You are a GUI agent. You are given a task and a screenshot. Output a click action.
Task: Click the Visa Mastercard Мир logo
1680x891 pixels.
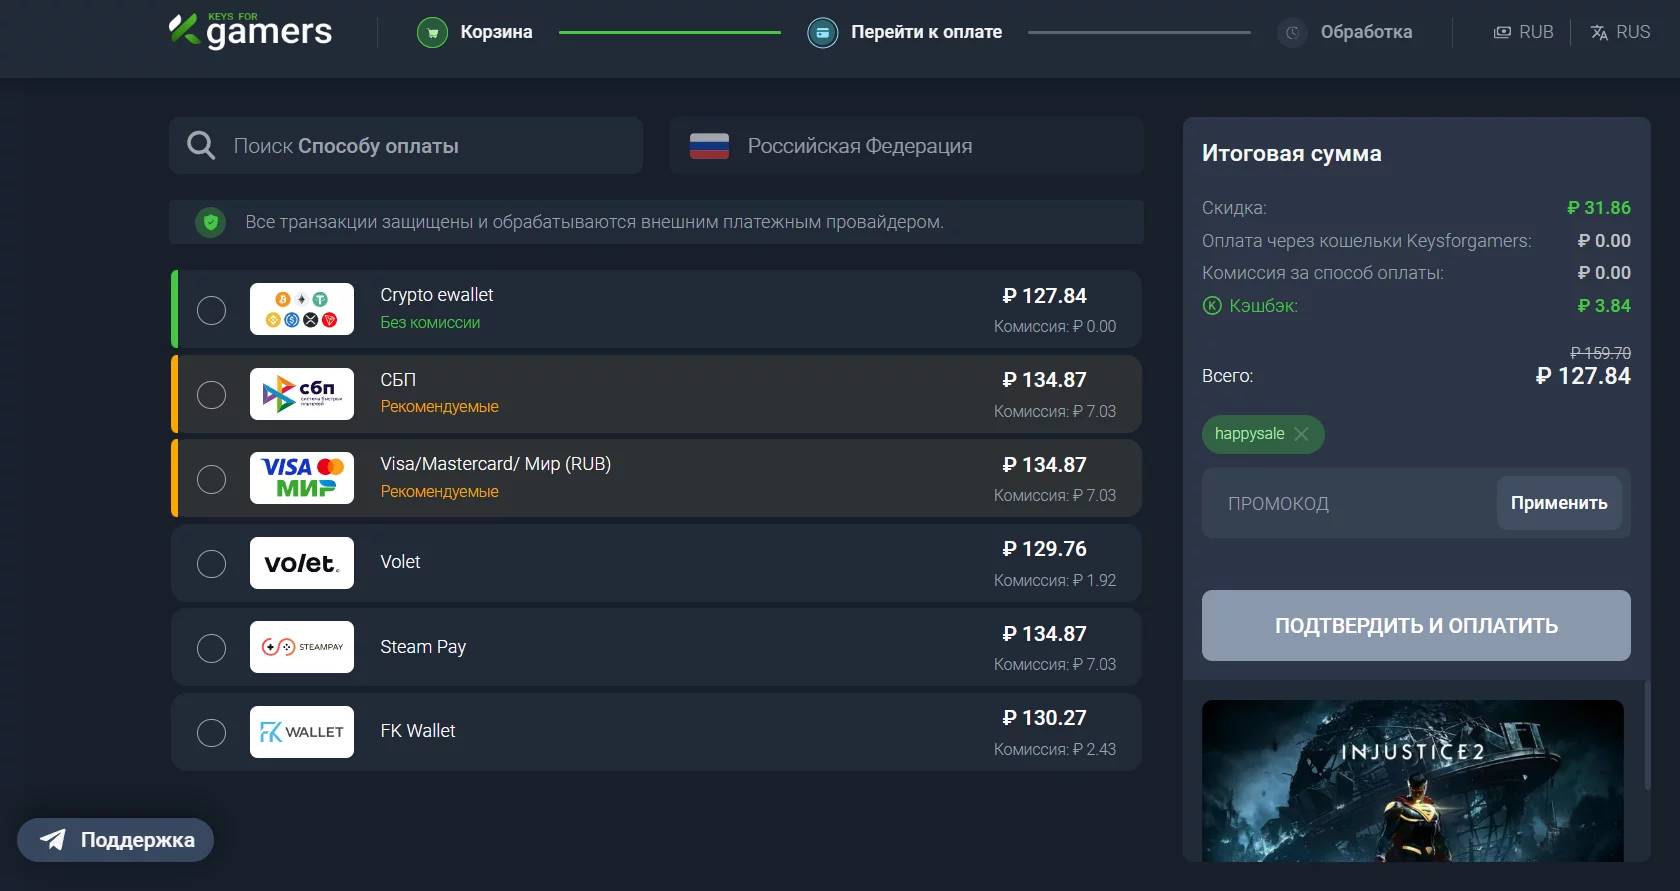302,478
